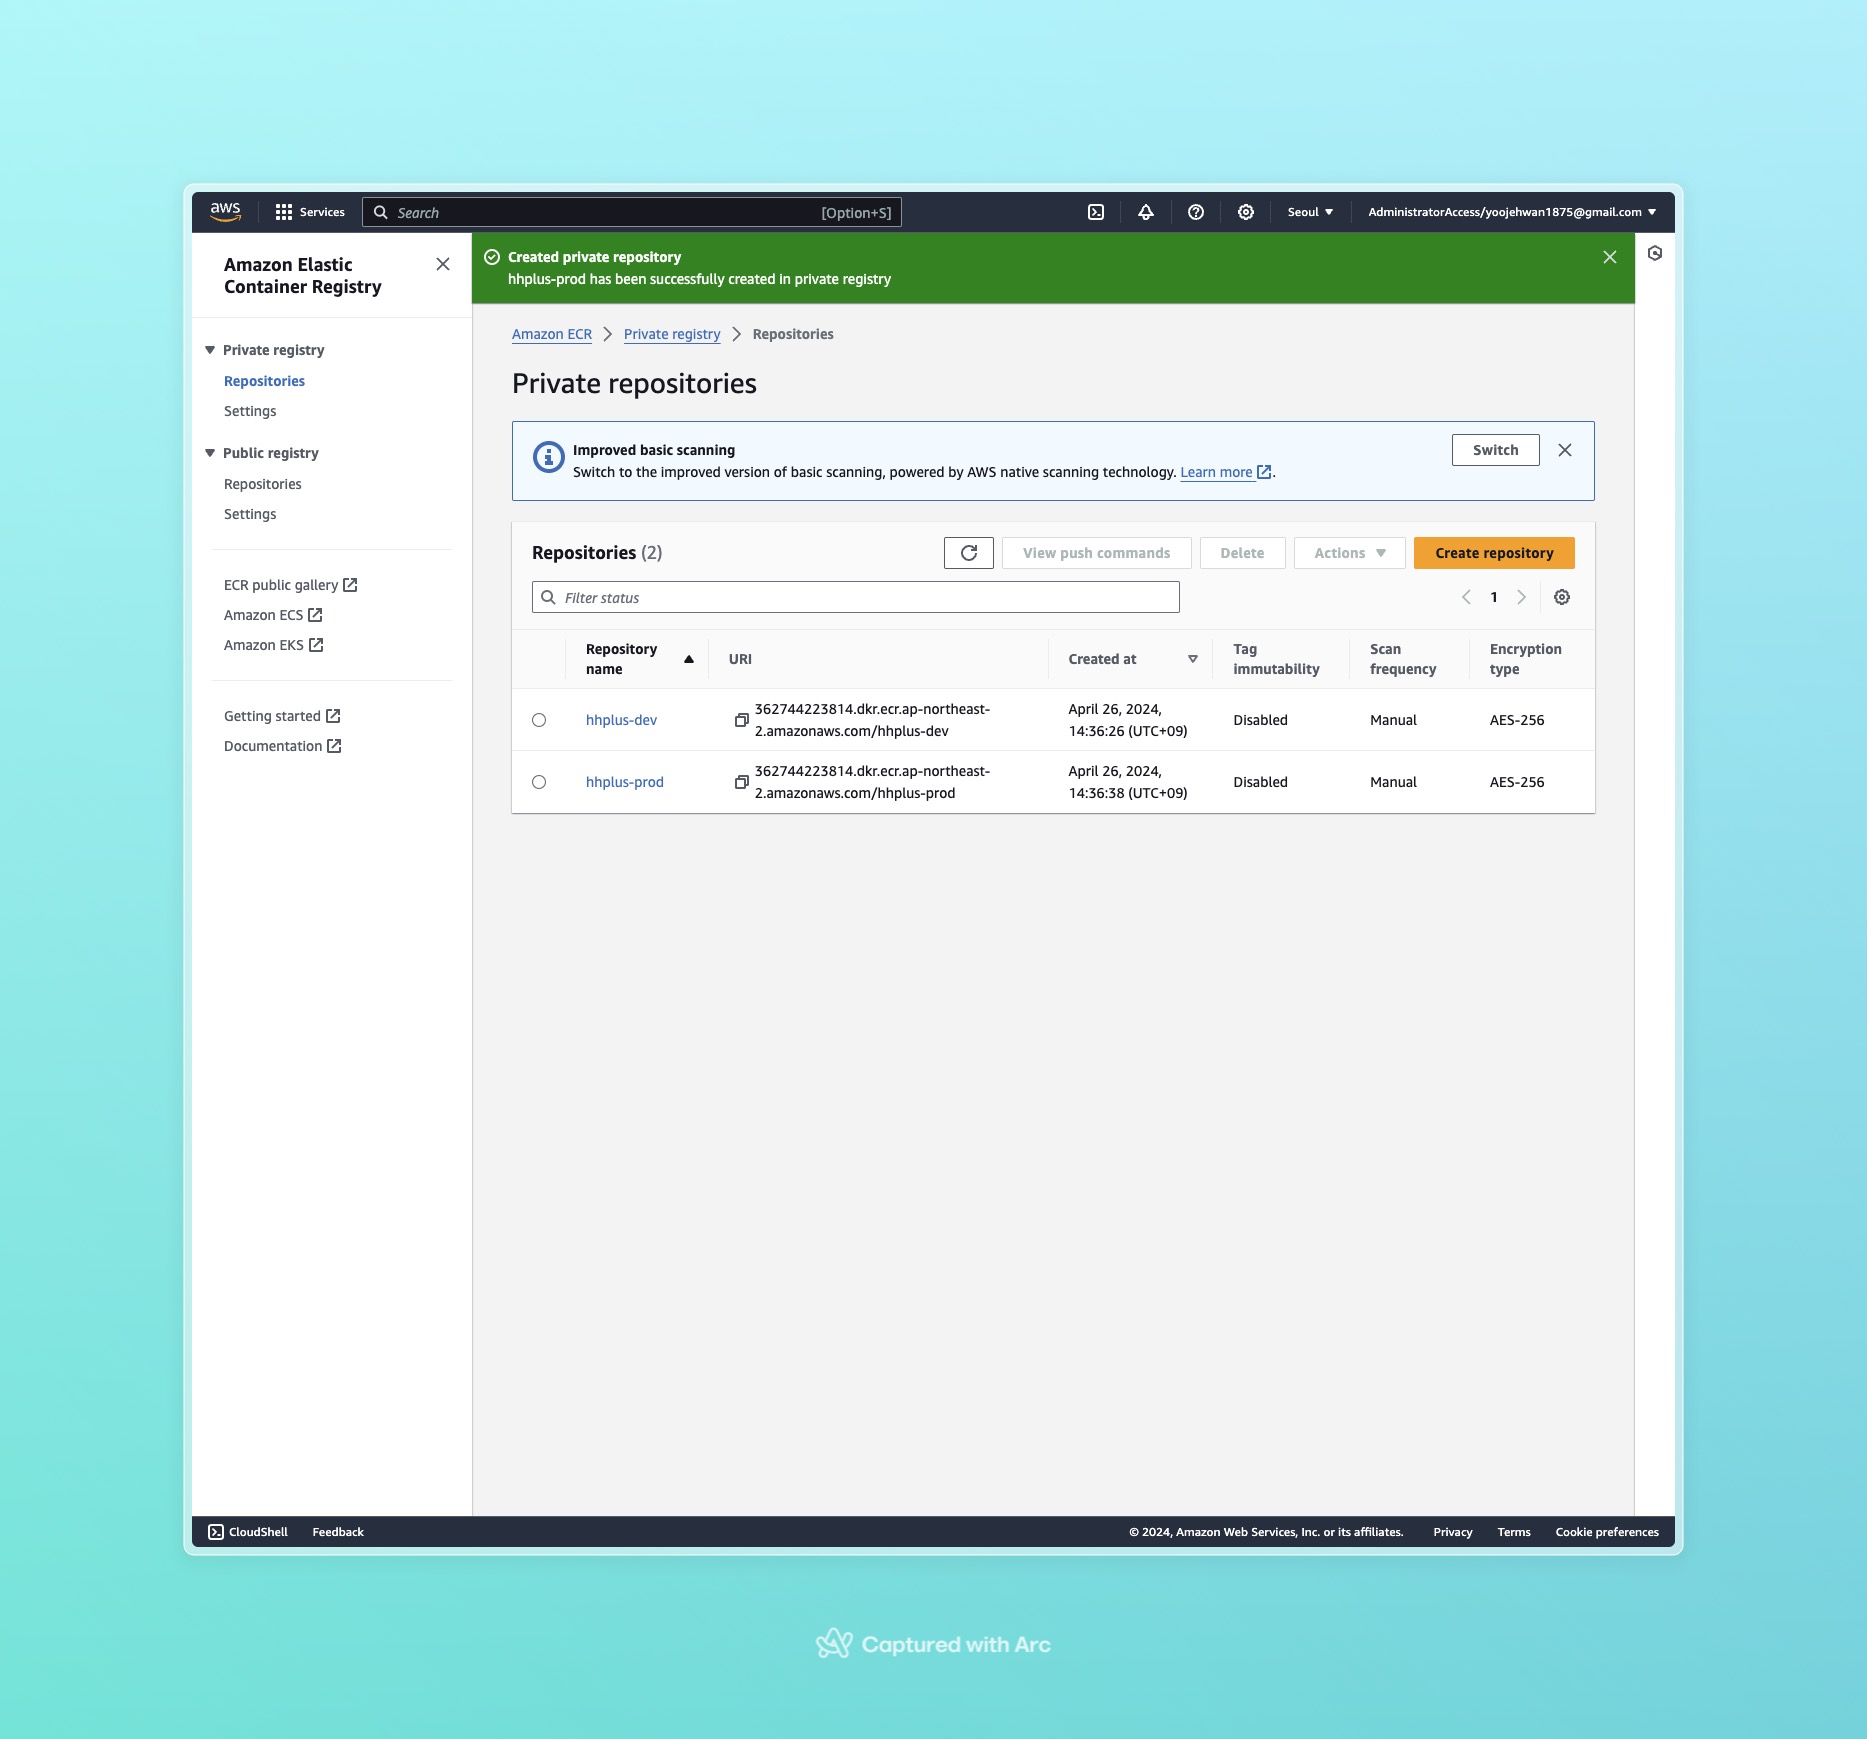Image resolution: width=1867 pixels, height=1739 pixels.
Task: Open Amazon ECS external link
Action: tap(273, 615)
